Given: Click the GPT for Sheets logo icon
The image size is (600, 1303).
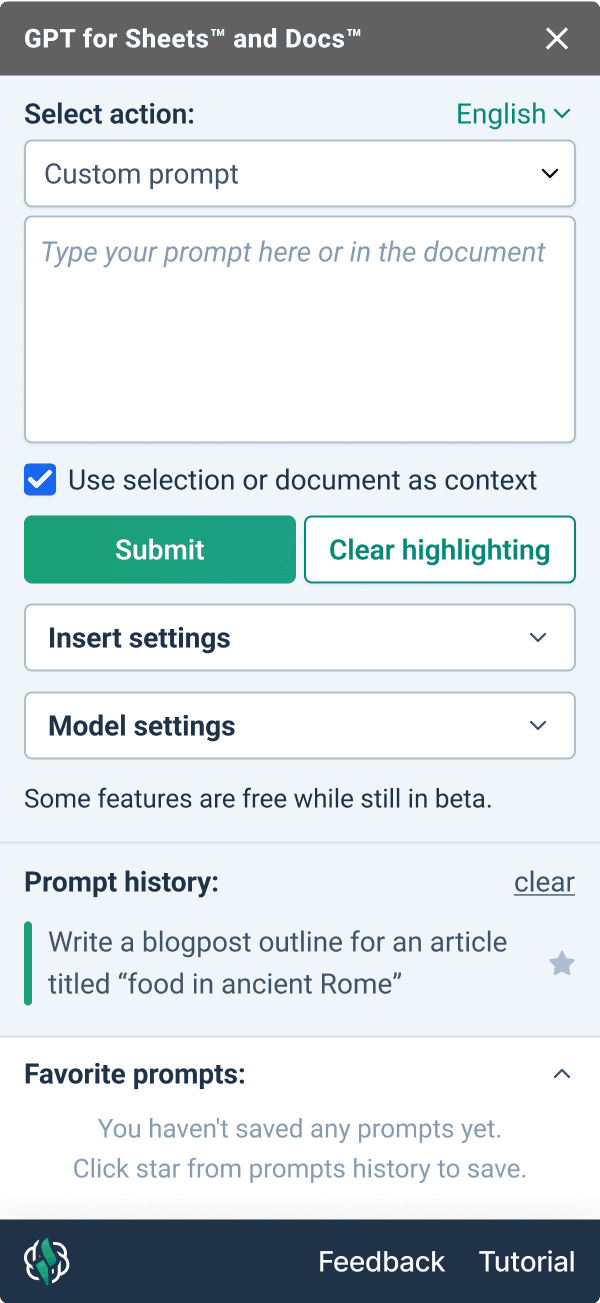Looking at the screenshot, I should (44, 1261).
